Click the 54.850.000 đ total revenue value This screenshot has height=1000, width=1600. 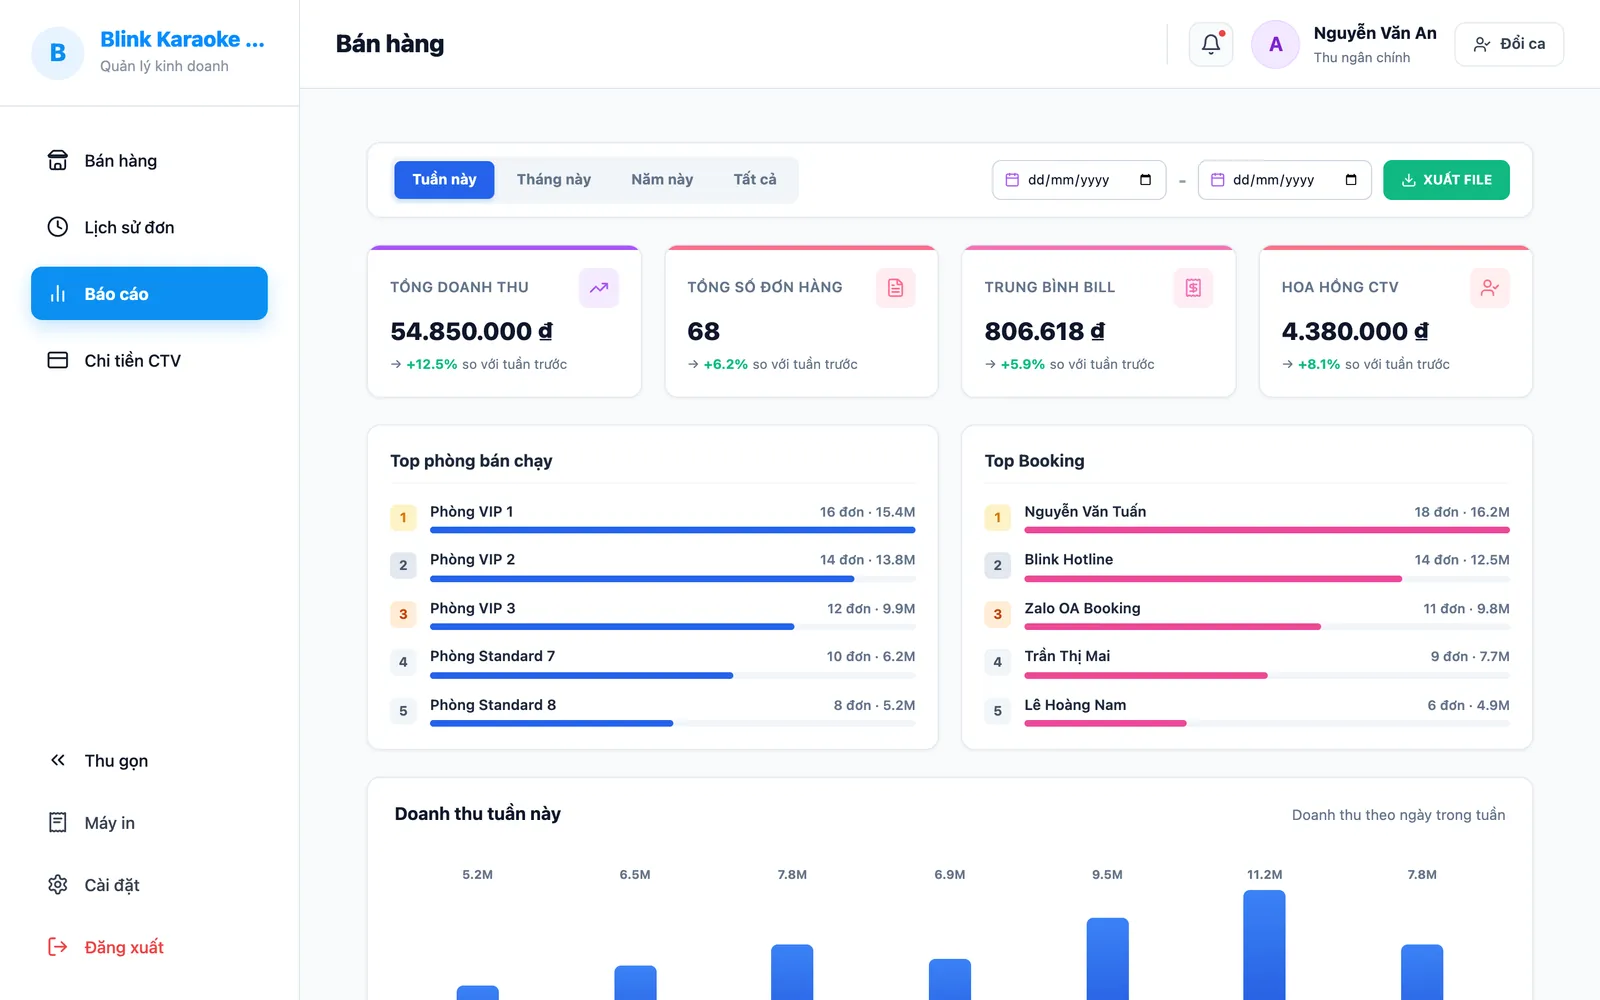(x=471, y=331)
